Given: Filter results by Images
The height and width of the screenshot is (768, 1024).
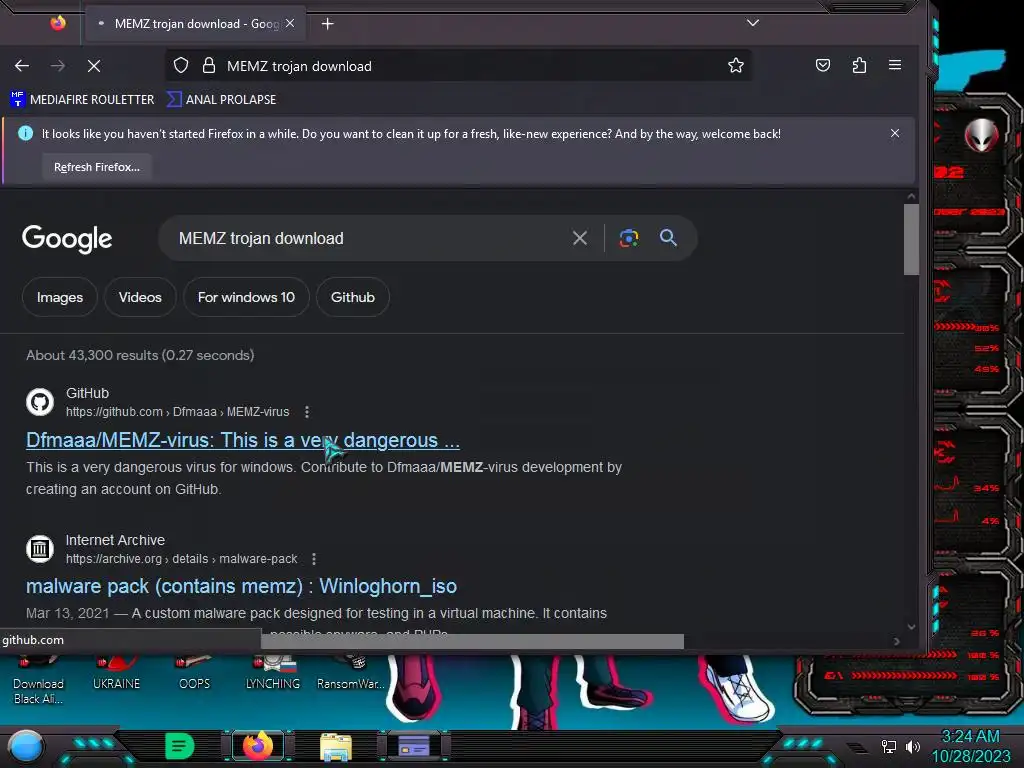Looking at the screenshot, I should [60, 297].
